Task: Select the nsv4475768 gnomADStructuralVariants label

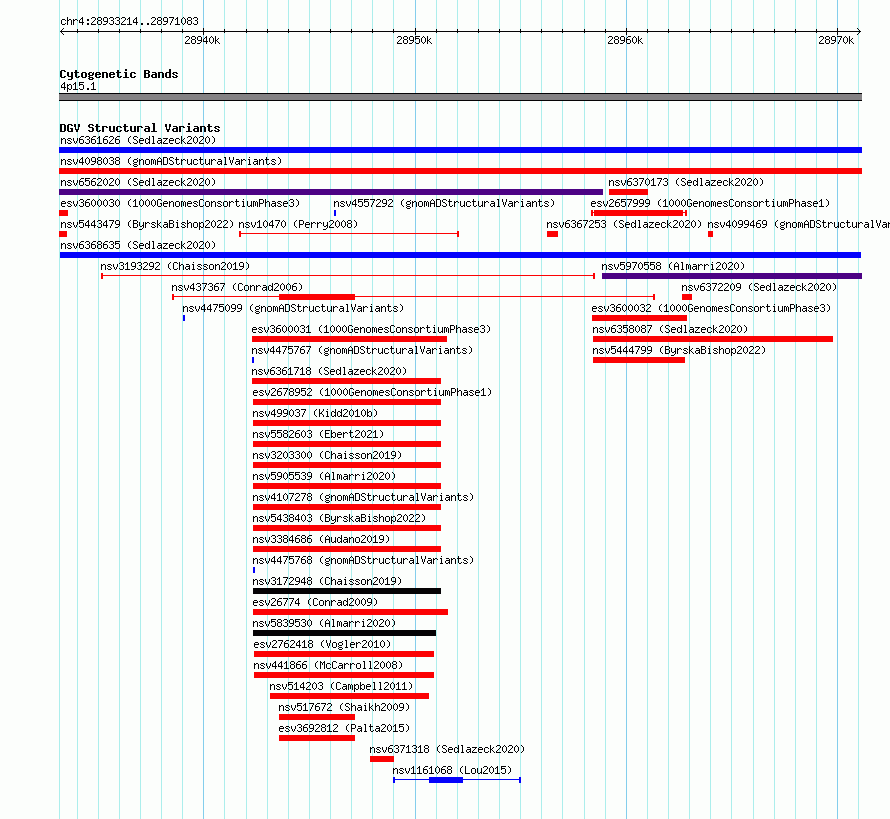Action: point(363,560)
